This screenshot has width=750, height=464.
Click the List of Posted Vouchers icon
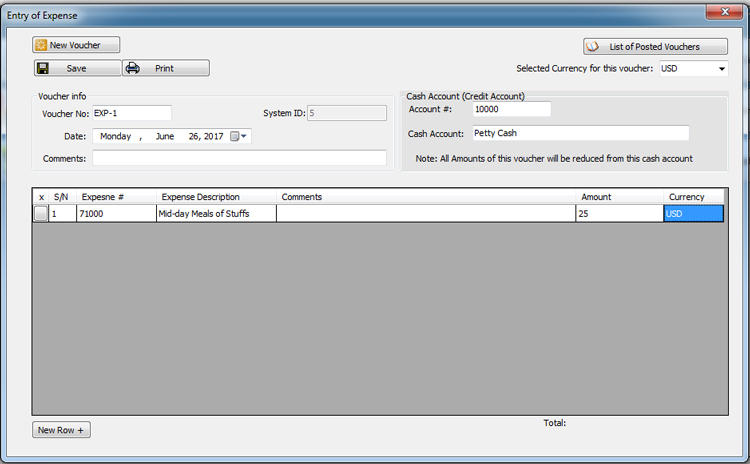(x=593, y=46)
